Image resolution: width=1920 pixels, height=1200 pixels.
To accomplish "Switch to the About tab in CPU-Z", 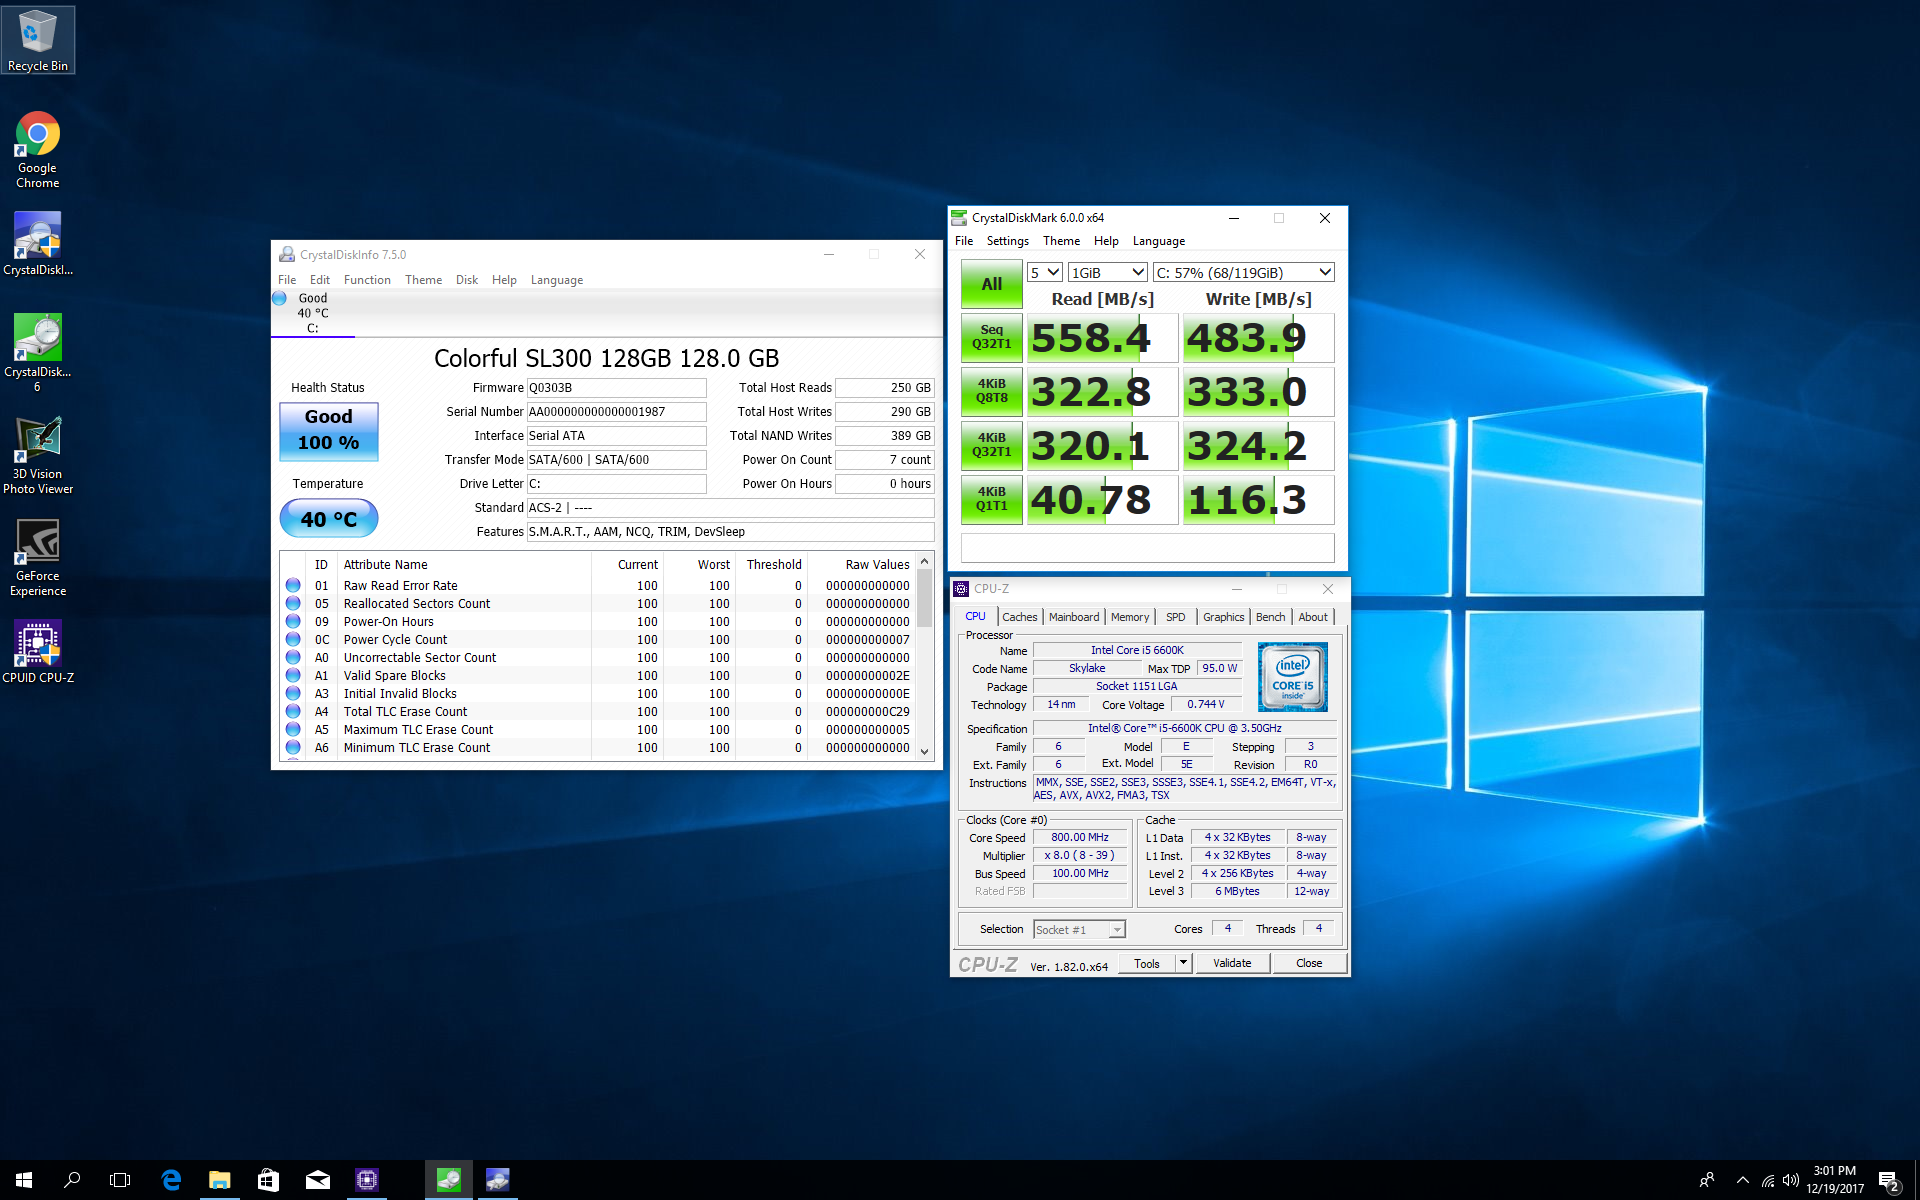I will (1313, 617).
